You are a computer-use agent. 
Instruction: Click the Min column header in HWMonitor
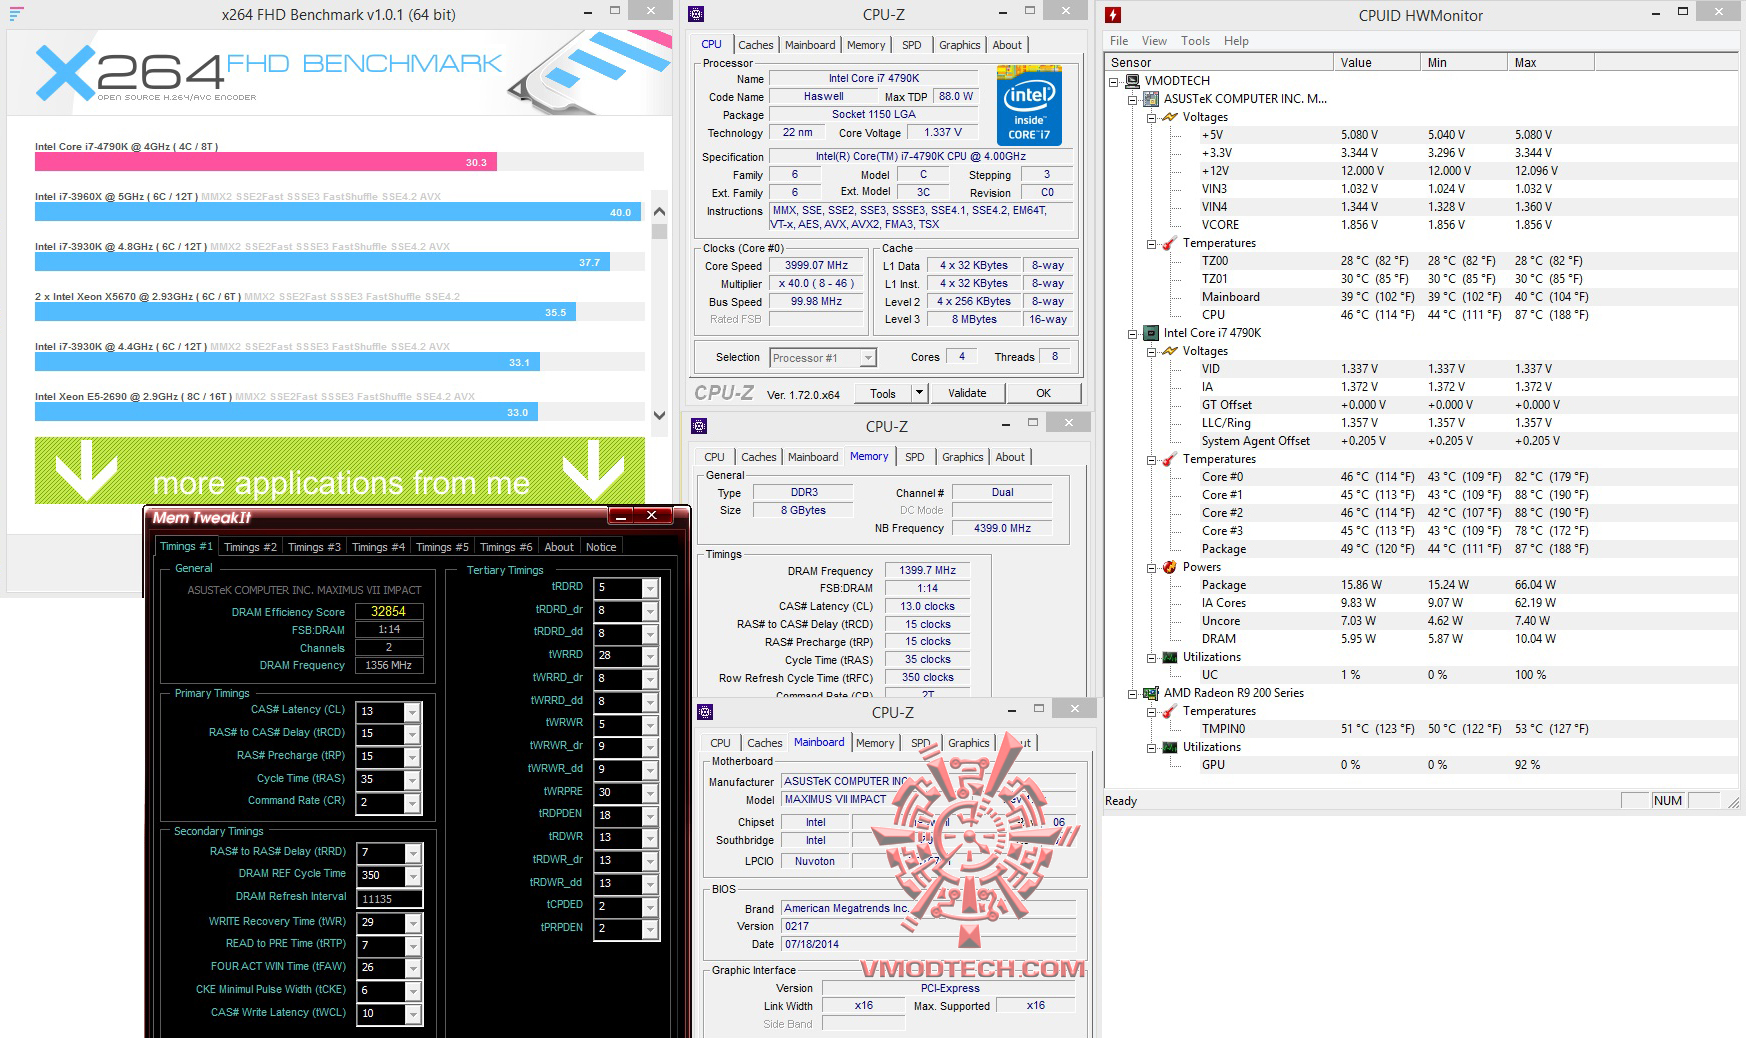click(x=1464, y=62)
